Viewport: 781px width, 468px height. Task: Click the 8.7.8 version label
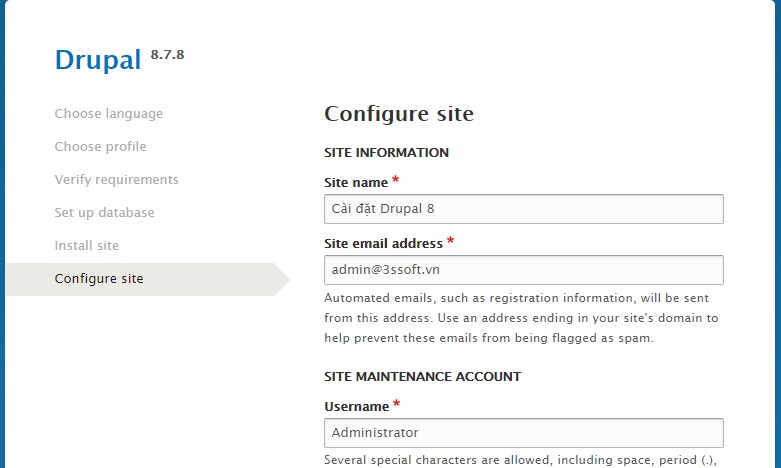(x=167, y=55)
